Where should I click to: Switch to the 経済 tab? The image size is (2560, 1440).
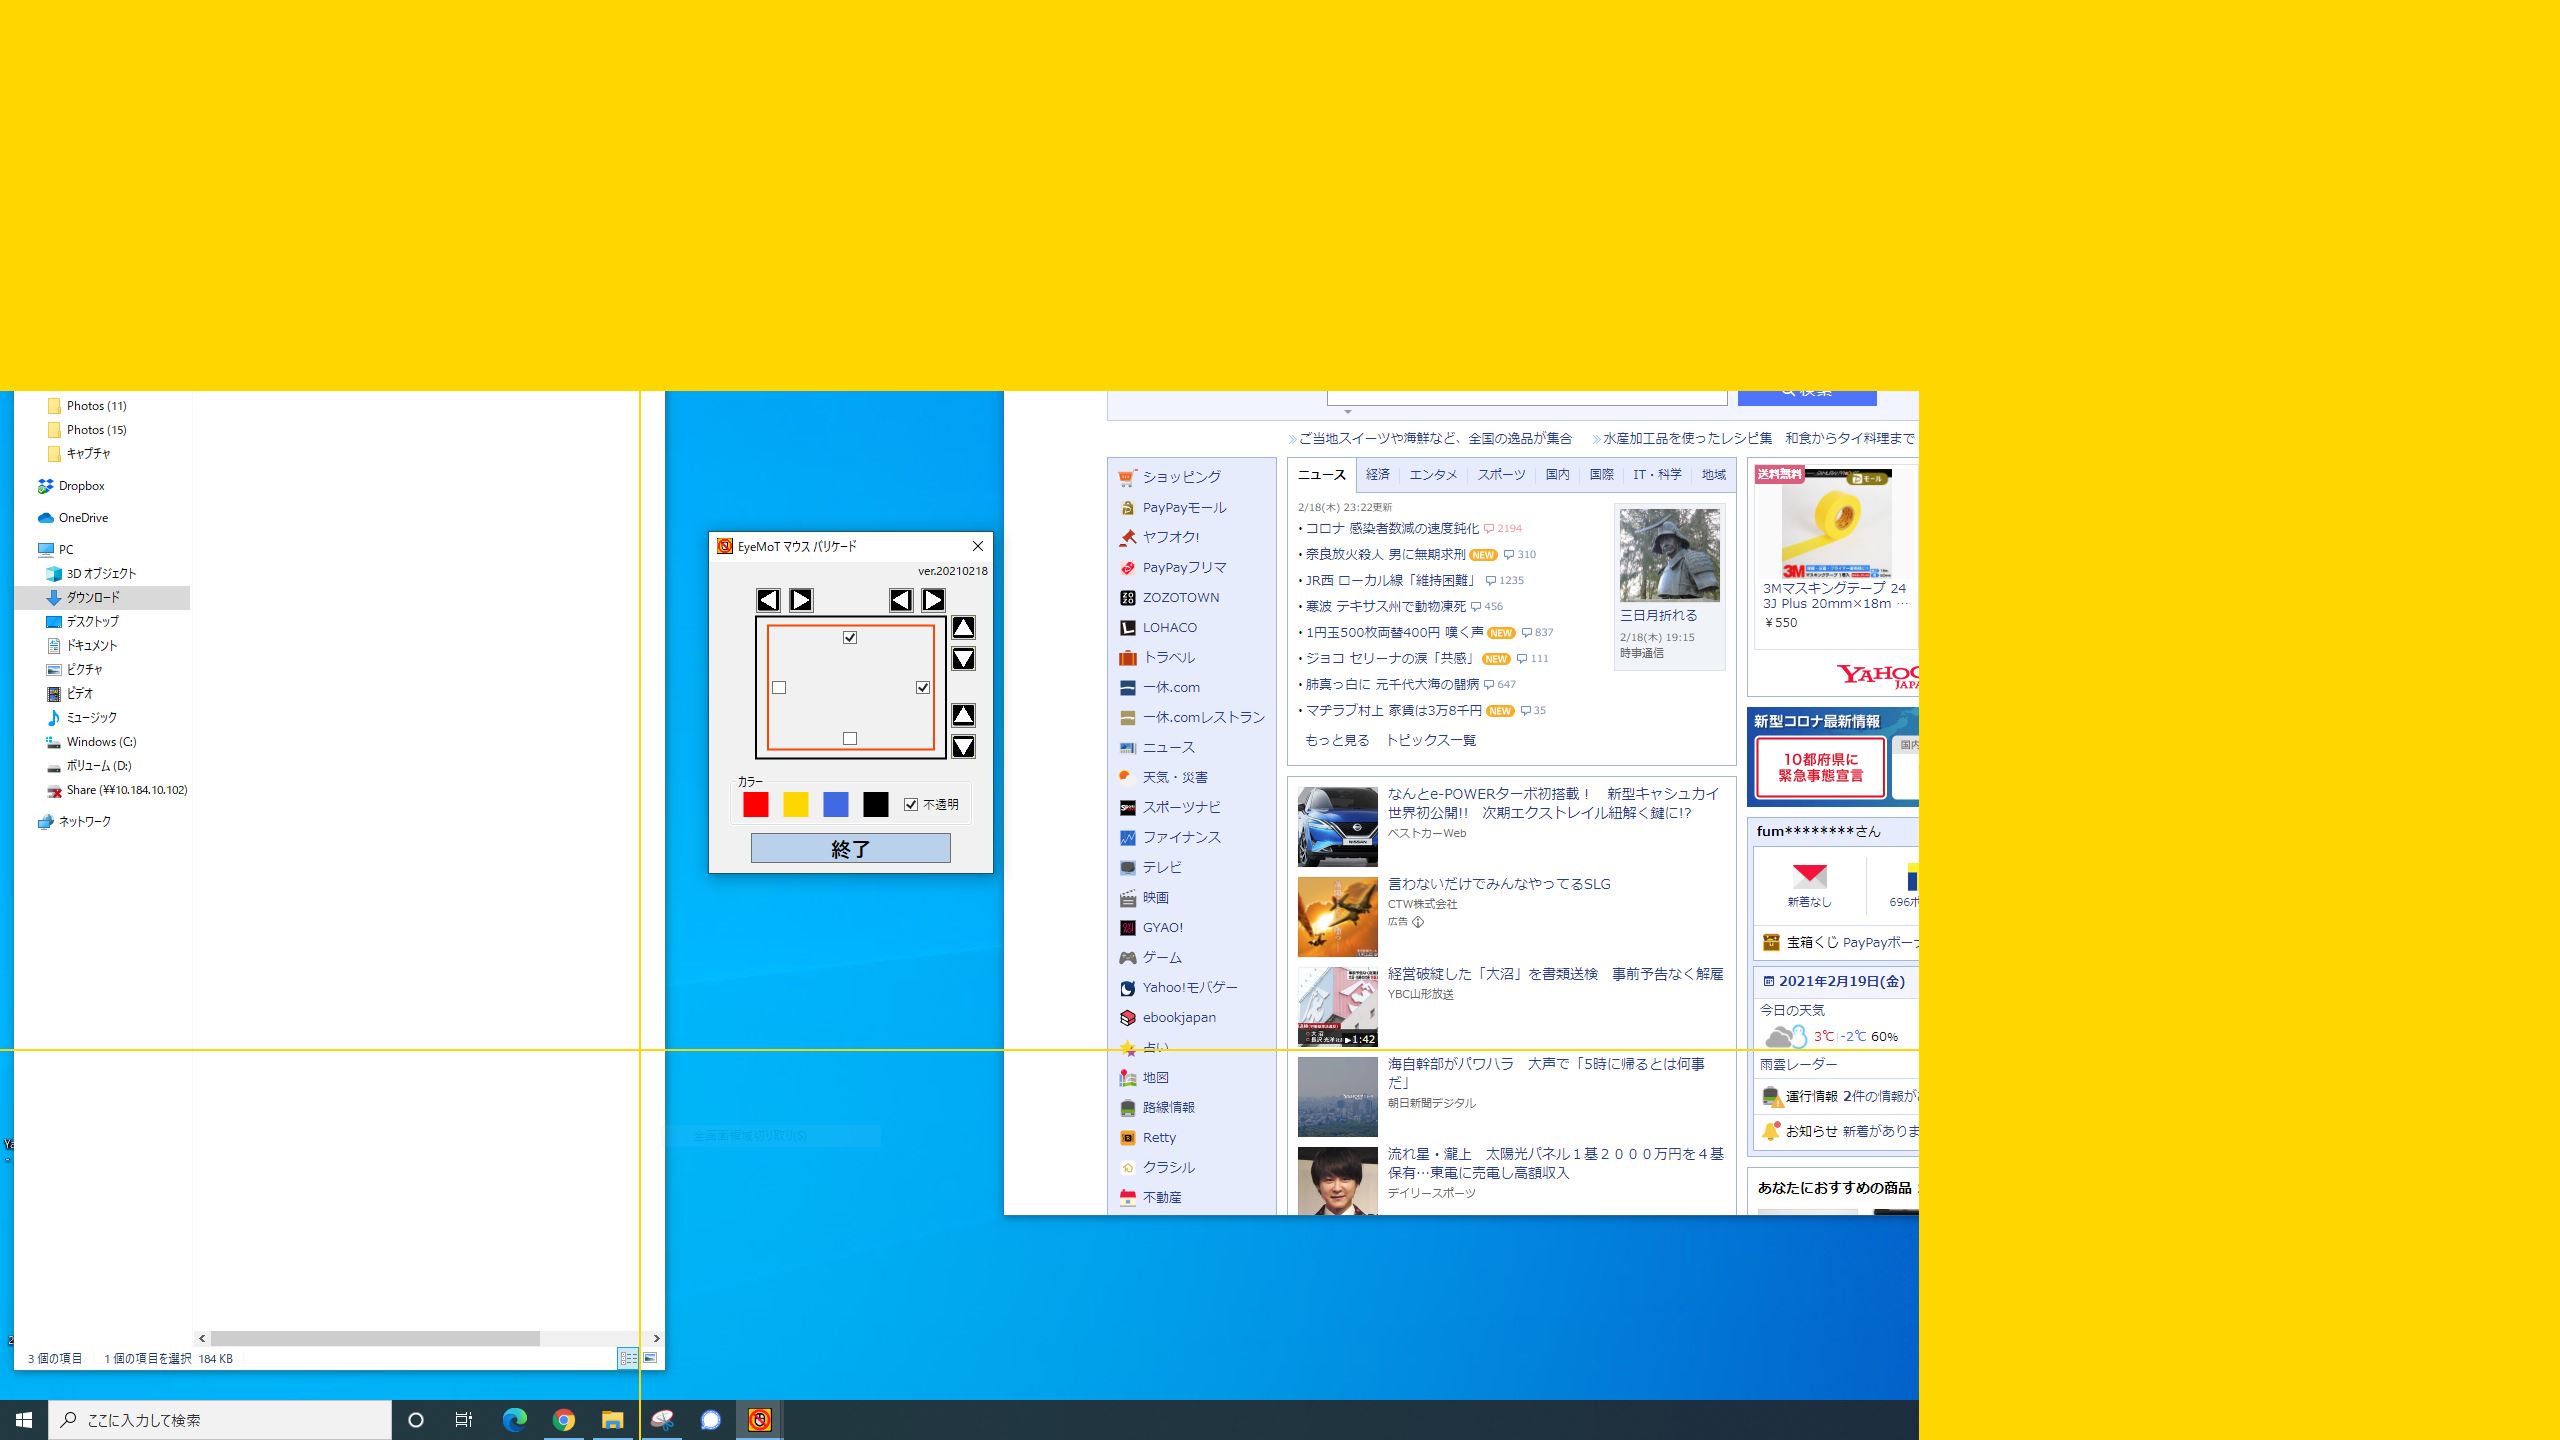click(x=1378, y=475)
